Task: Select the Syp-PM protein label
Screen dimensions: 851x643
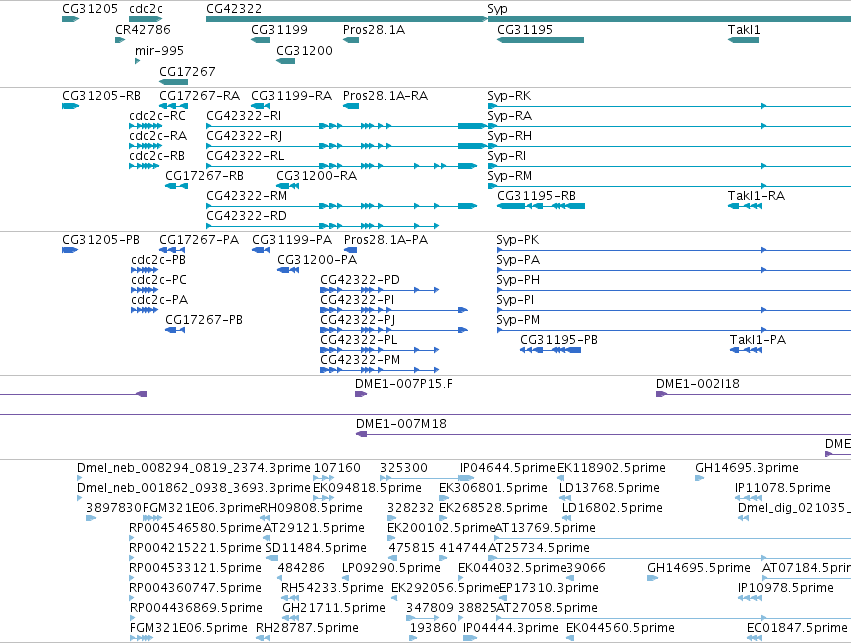Action: [518, 321]
